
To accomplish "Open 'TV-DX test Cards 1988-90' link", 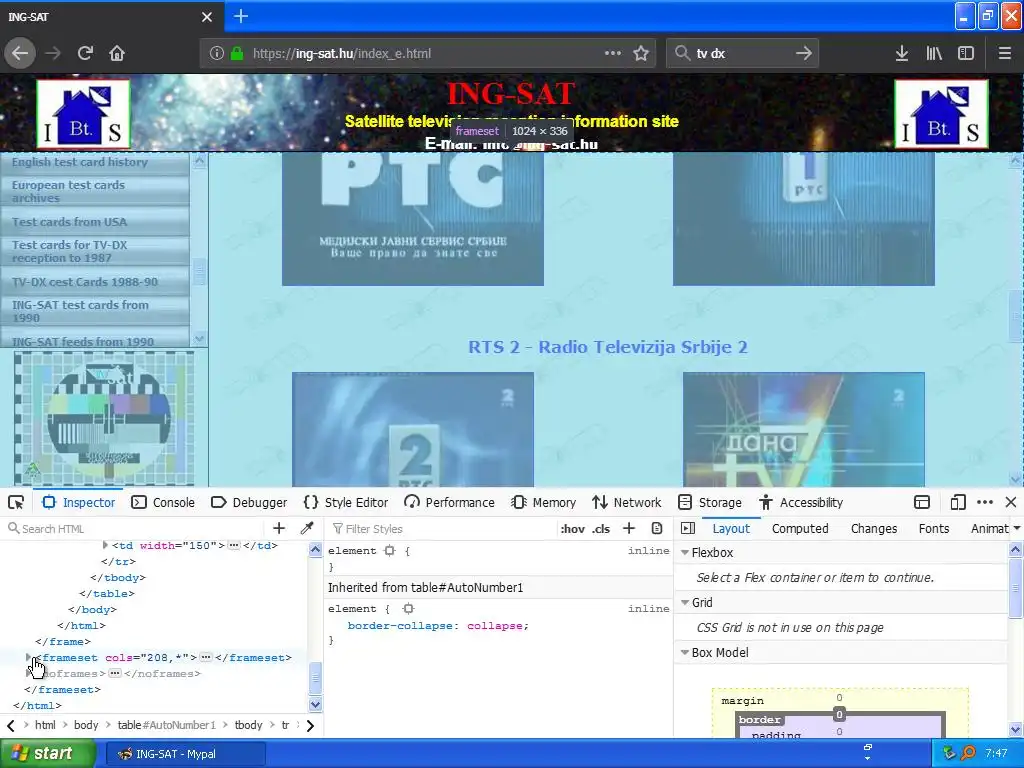I will pos(85,282).
